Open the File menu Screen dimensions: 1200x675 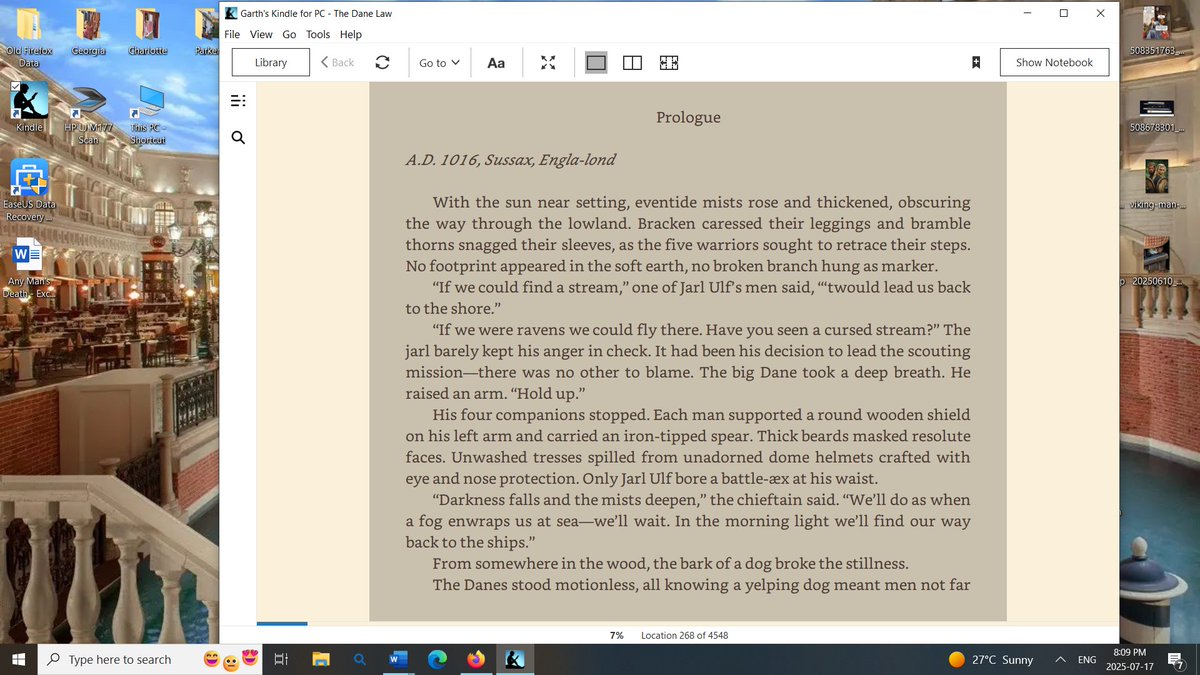[232, 34]
